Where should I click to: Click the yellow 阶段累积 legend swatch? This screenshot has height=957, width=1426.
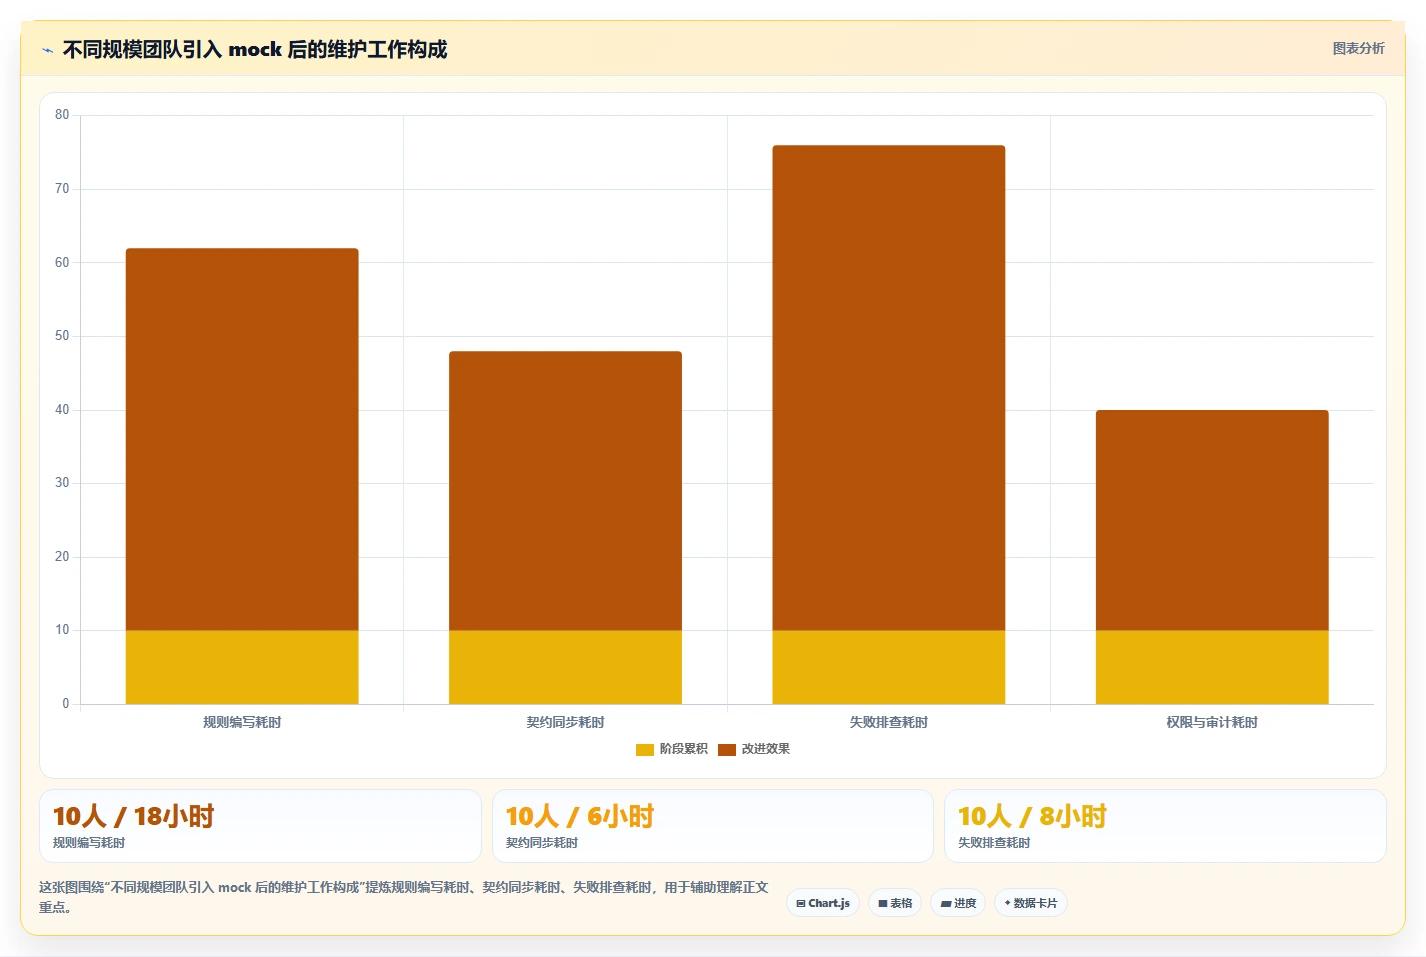[x=645, y=750]
